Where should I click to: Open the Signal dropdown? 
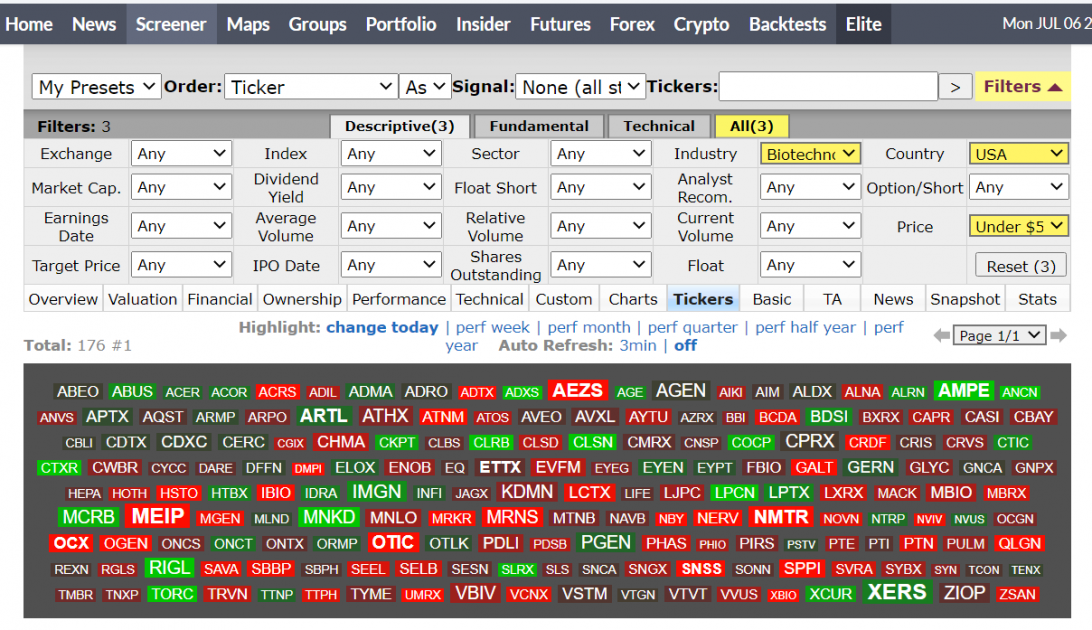pyautogui.click(x=580, y=87)
